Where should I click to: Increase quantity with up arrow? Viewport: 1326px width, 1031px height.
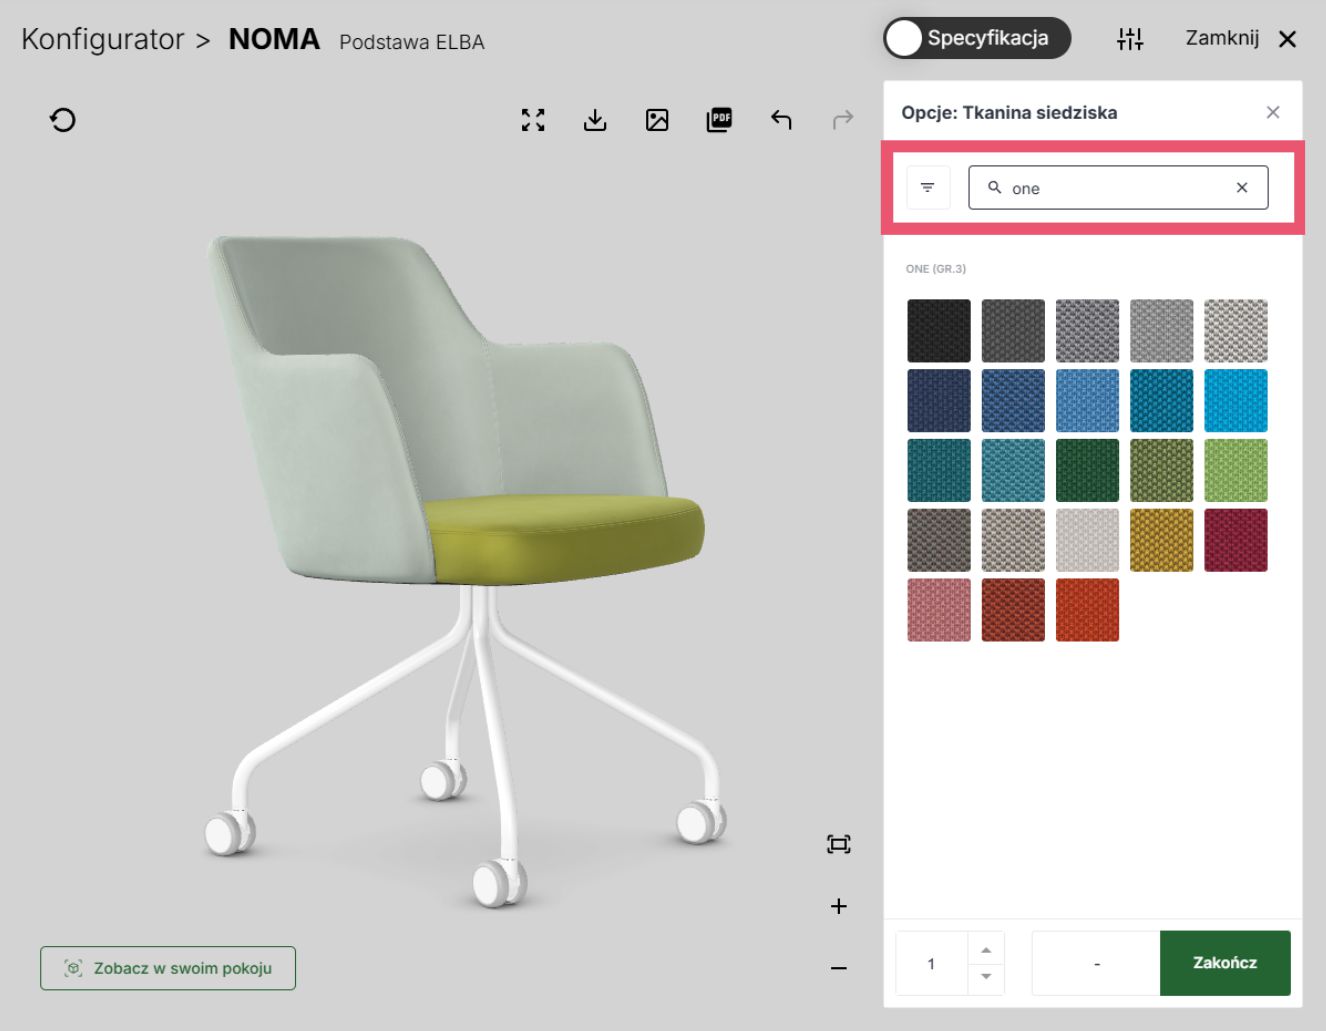986,950
